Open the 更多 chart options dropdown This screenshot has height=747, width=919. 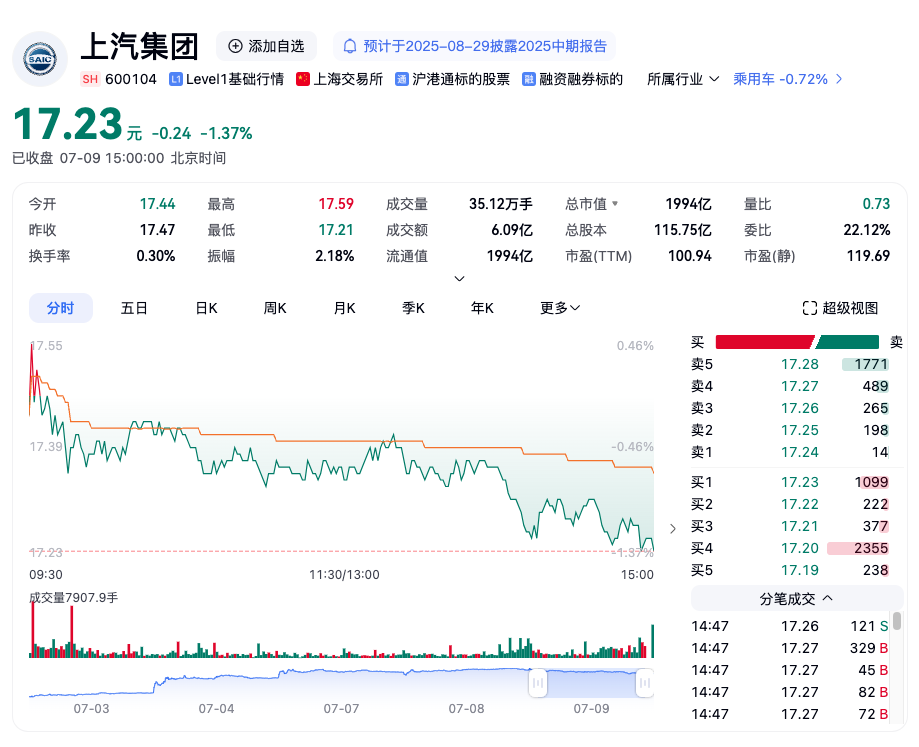pos(560,308)
